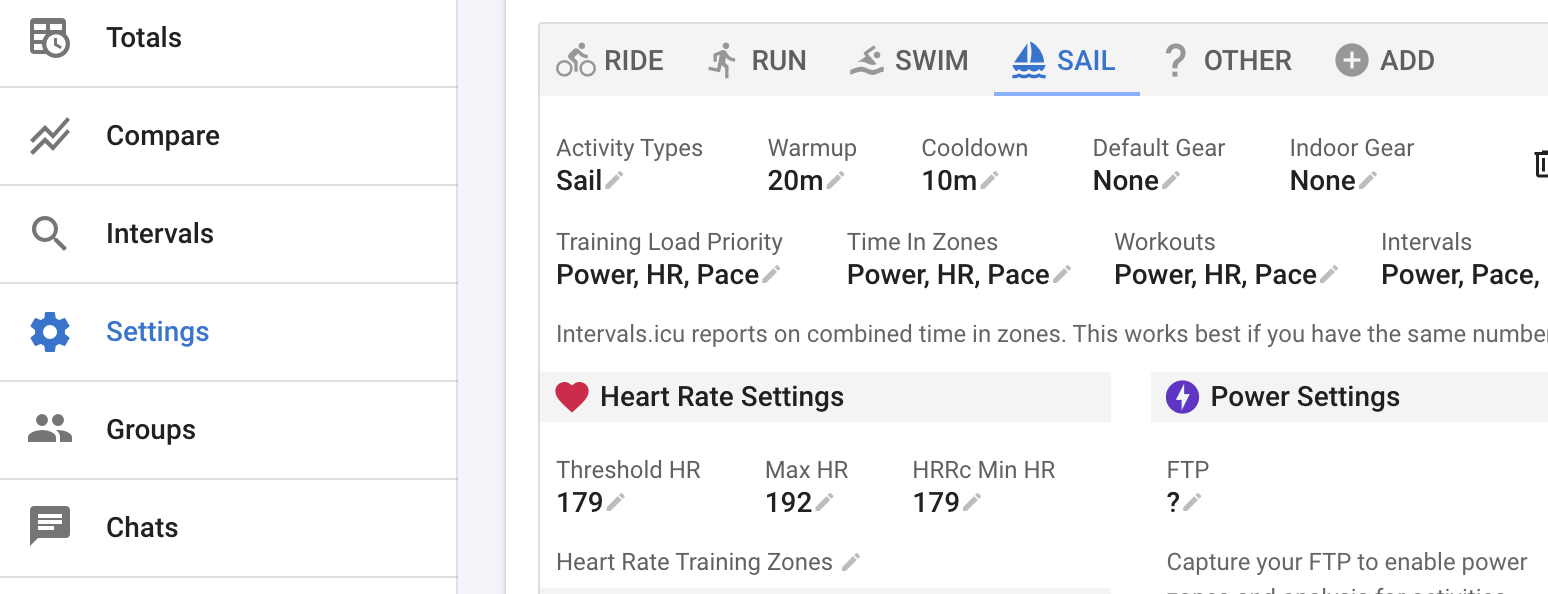Image resolution: width=1548 pixels, height=594 pixels.
Task: Switch to the RIDE sport tab
Action: (610, 60)
